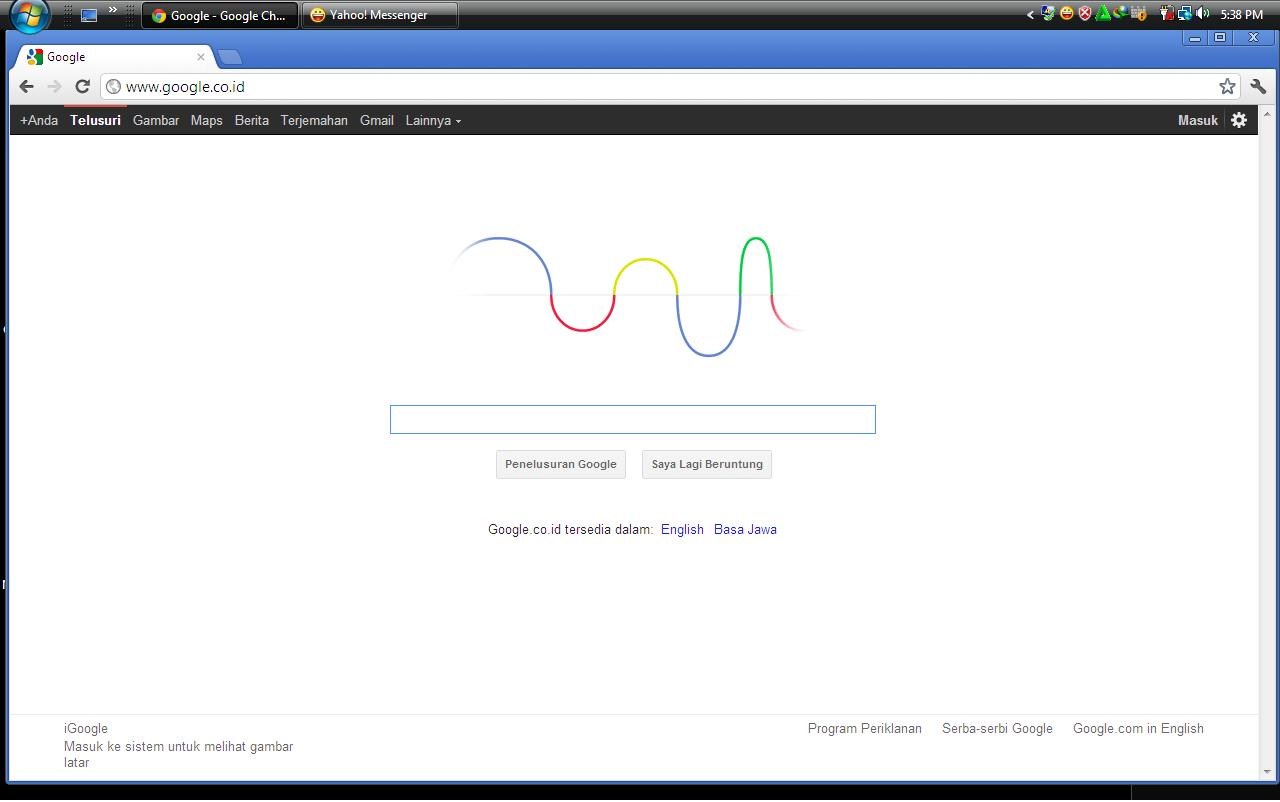Click Penelusuran Google button
Image resolution: width=1280 pixels, height=802 pixels.
(561, 464)
